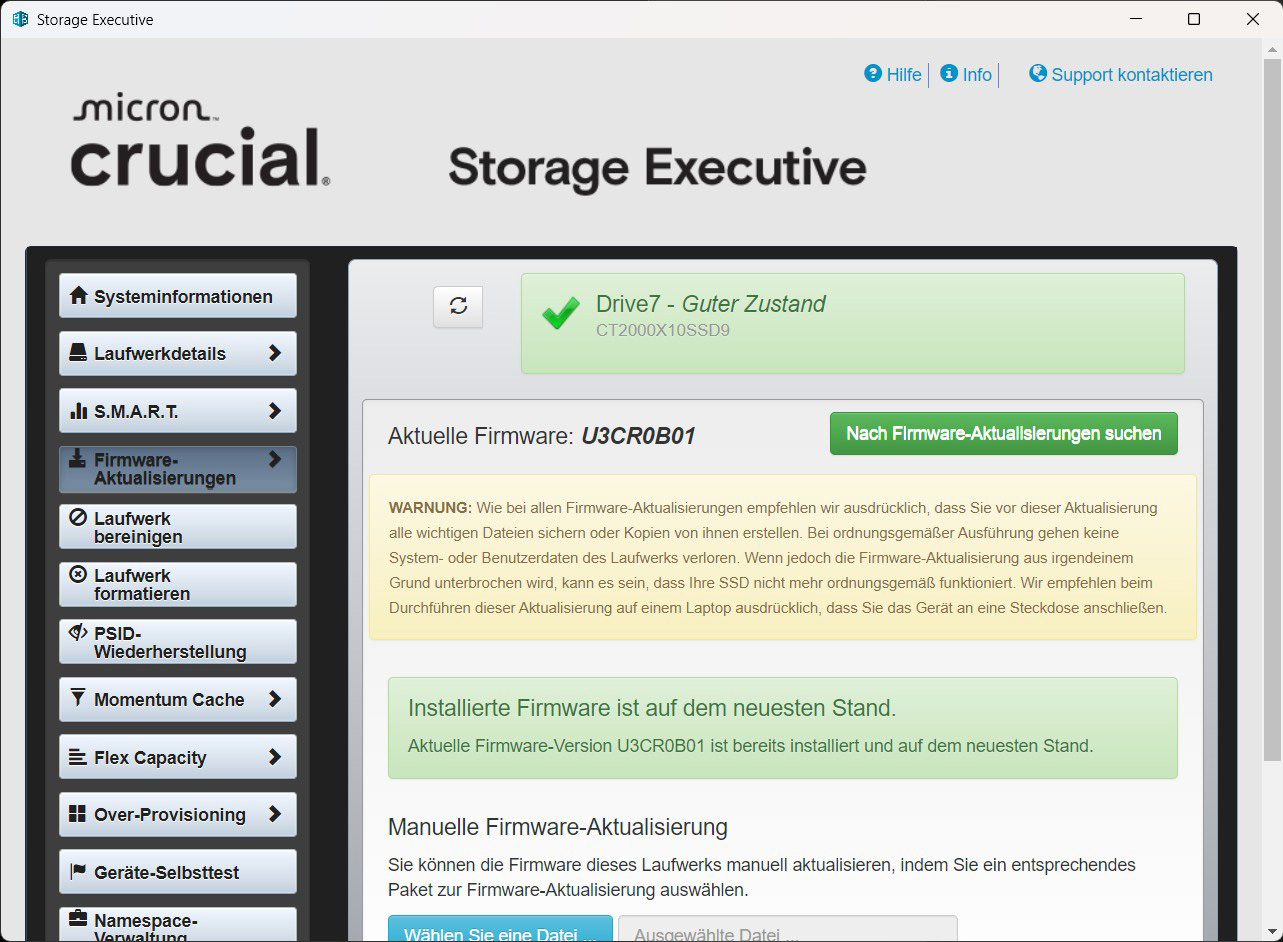Open the Firmware-Aktualisierungen menu item
Viewport: 1283px width, 942px height.
(x=165, y=469)
